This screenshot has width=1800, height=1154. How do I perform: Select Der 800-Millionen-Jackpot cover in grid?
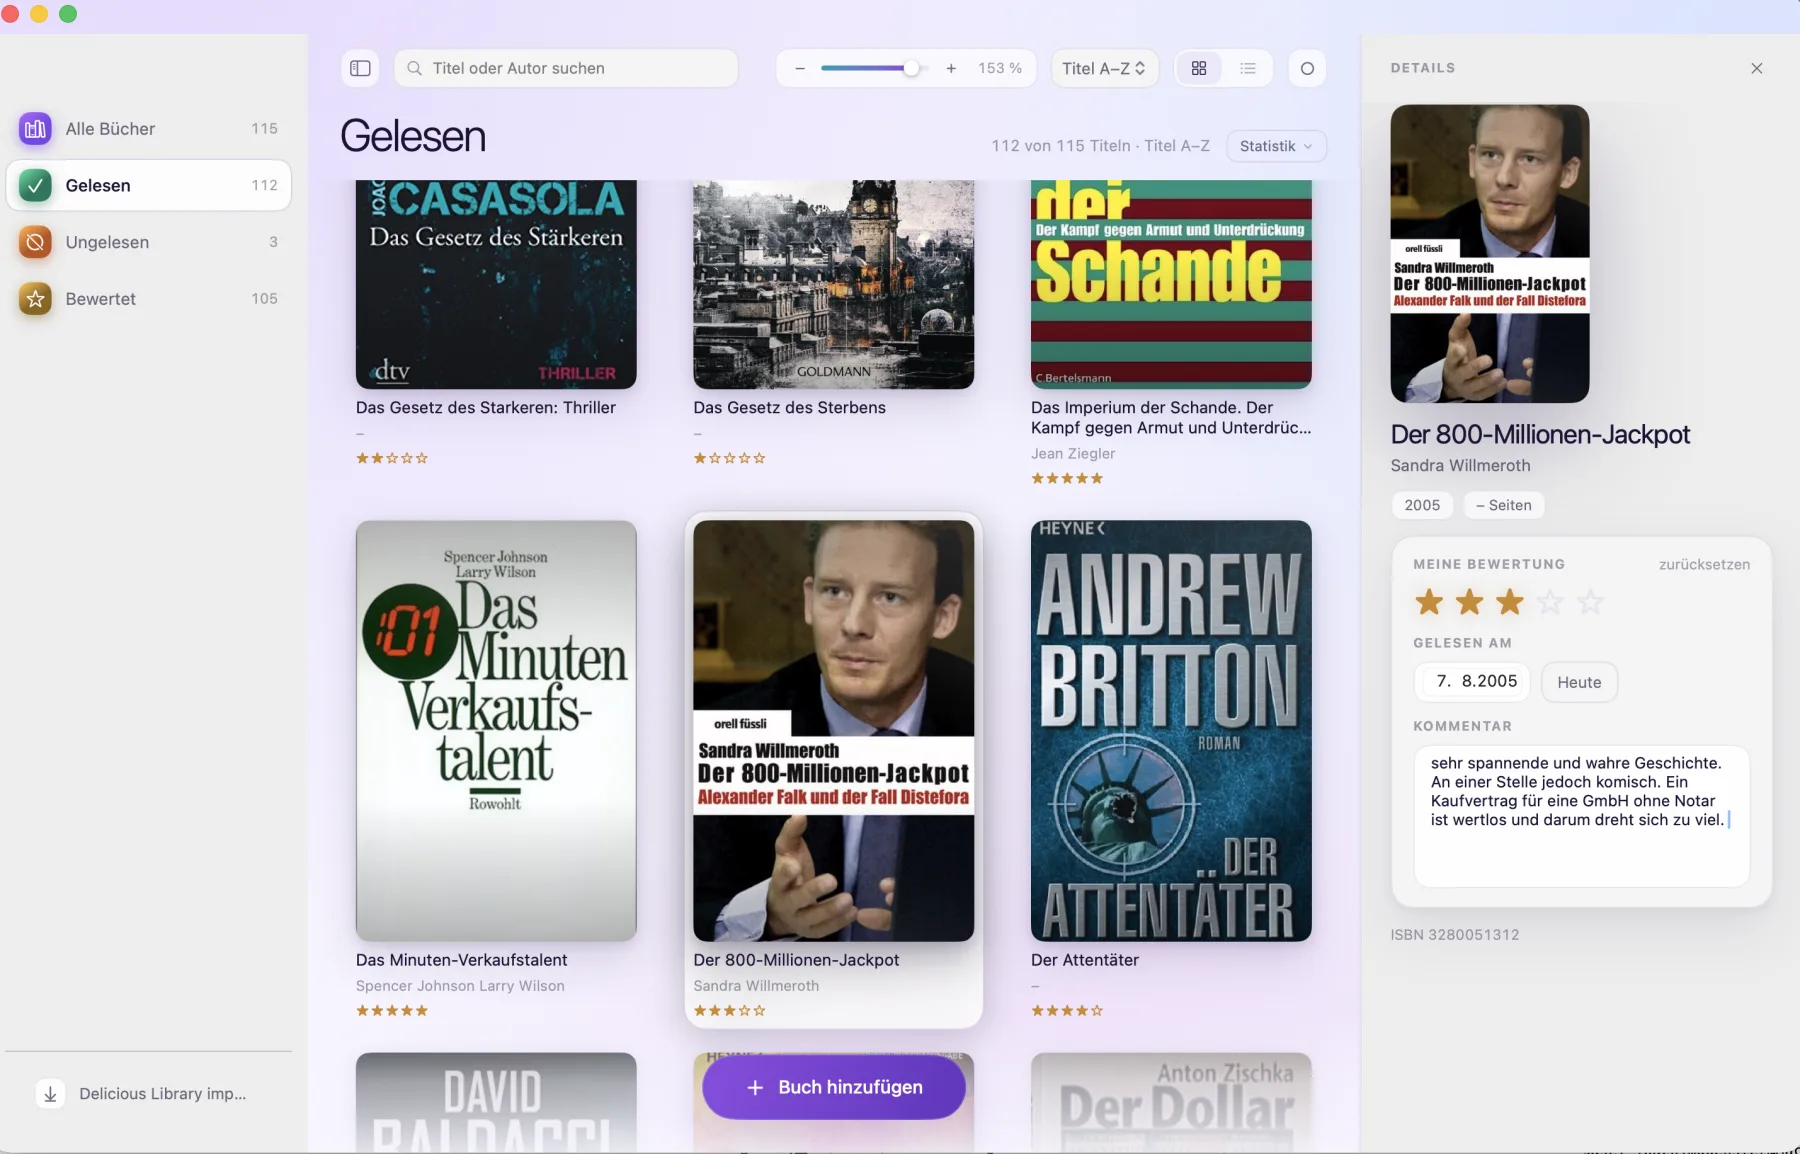(834, 730)
